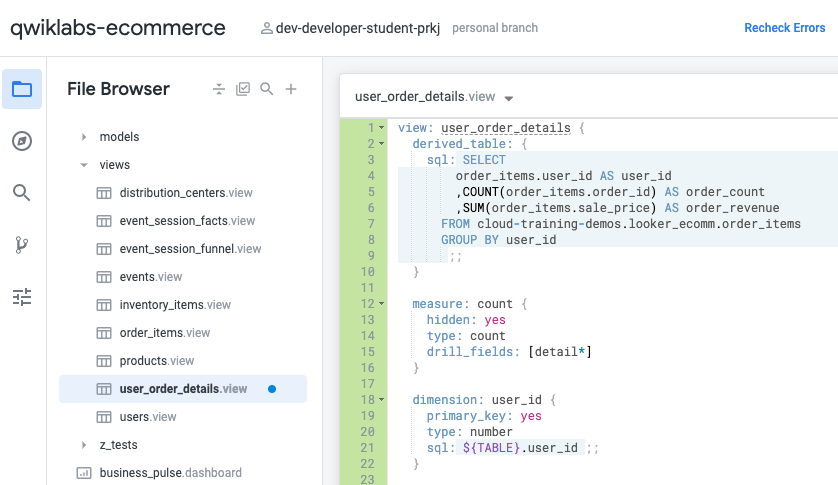Click the 'type: number' line
Image resolution: width=838 pixels, height=485 pixels.
click(470, 432)
